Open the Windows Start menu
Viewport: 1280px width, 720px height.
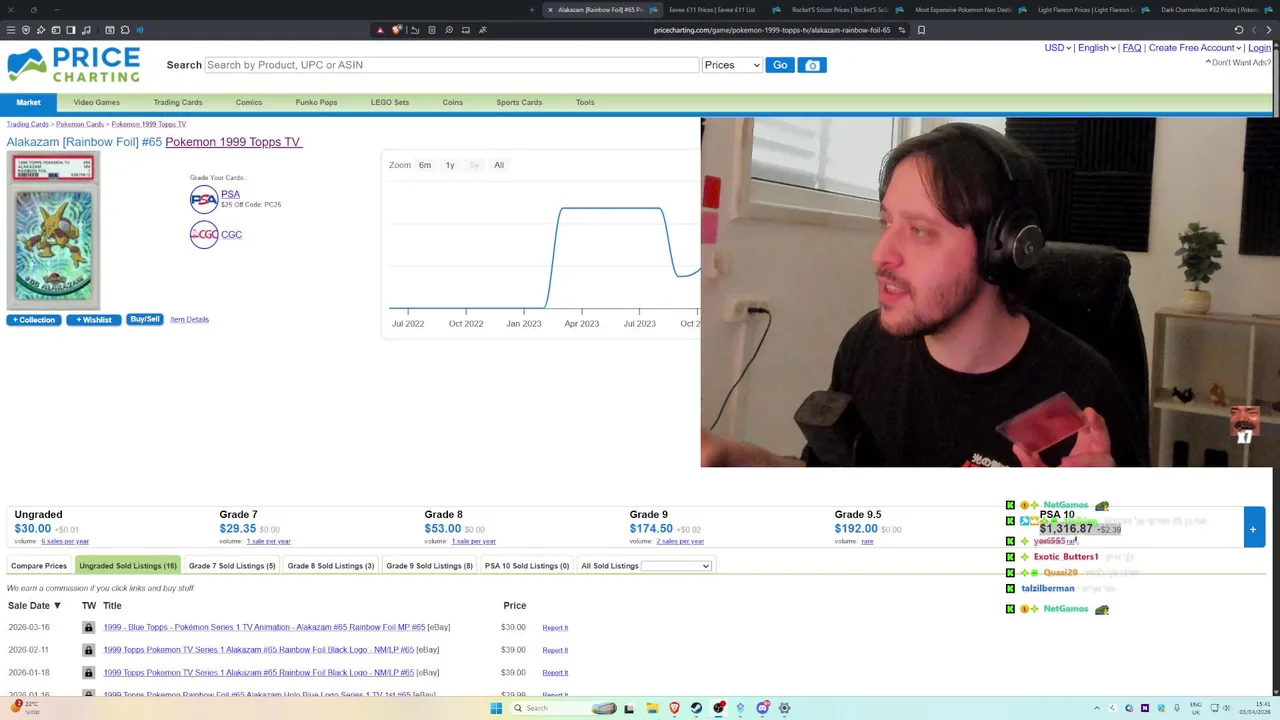click(496, 708)
